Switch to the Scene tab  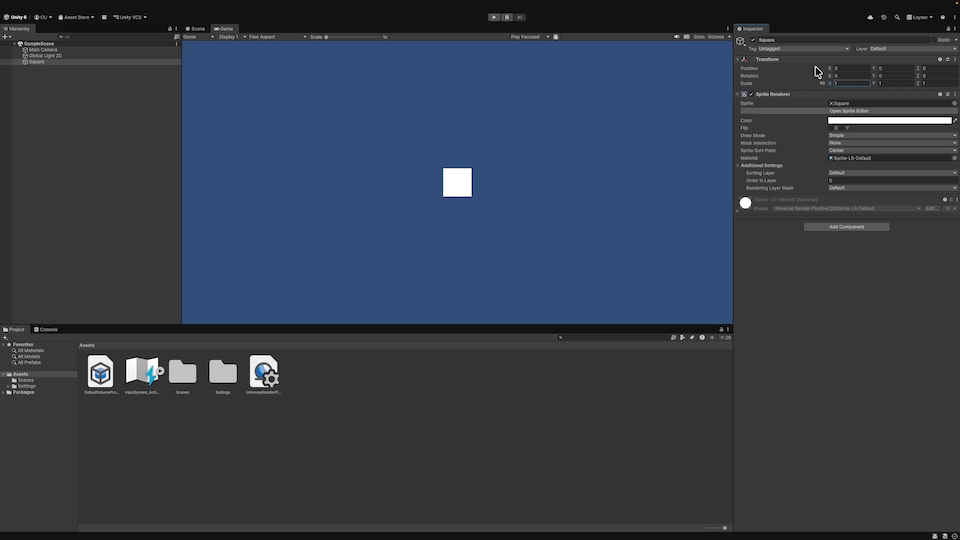coord(195,29)
